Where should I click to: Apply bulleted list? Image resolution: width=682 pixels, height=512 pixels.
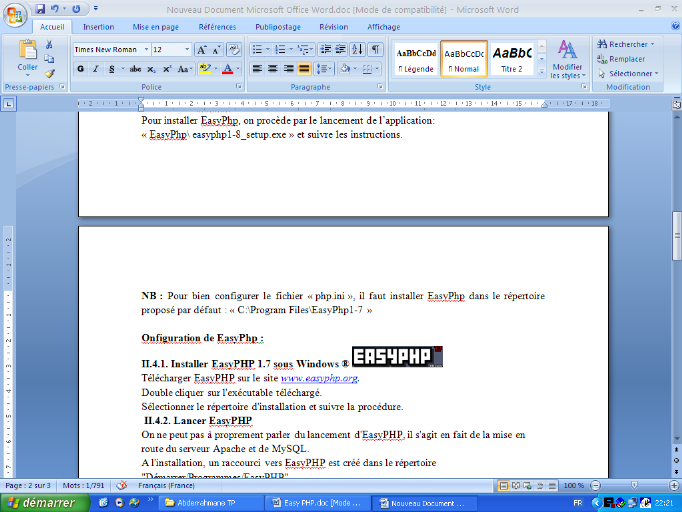[257, 49]
